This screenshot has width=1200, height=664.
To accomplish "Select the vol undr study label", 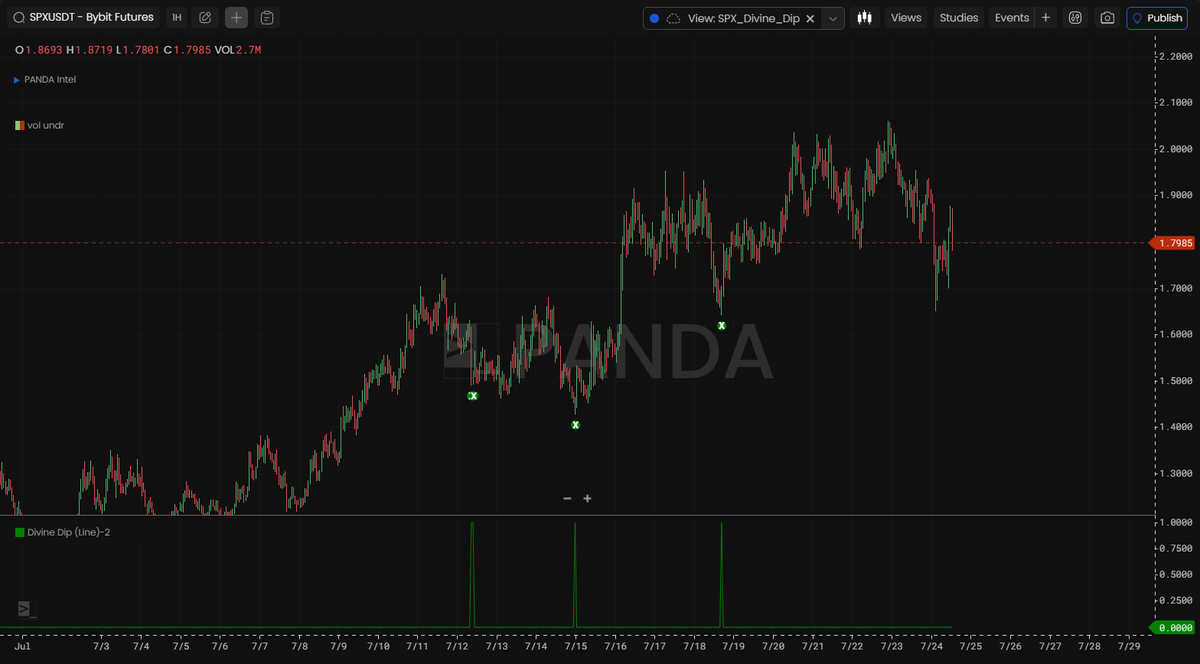I will [x=46, y=125].
